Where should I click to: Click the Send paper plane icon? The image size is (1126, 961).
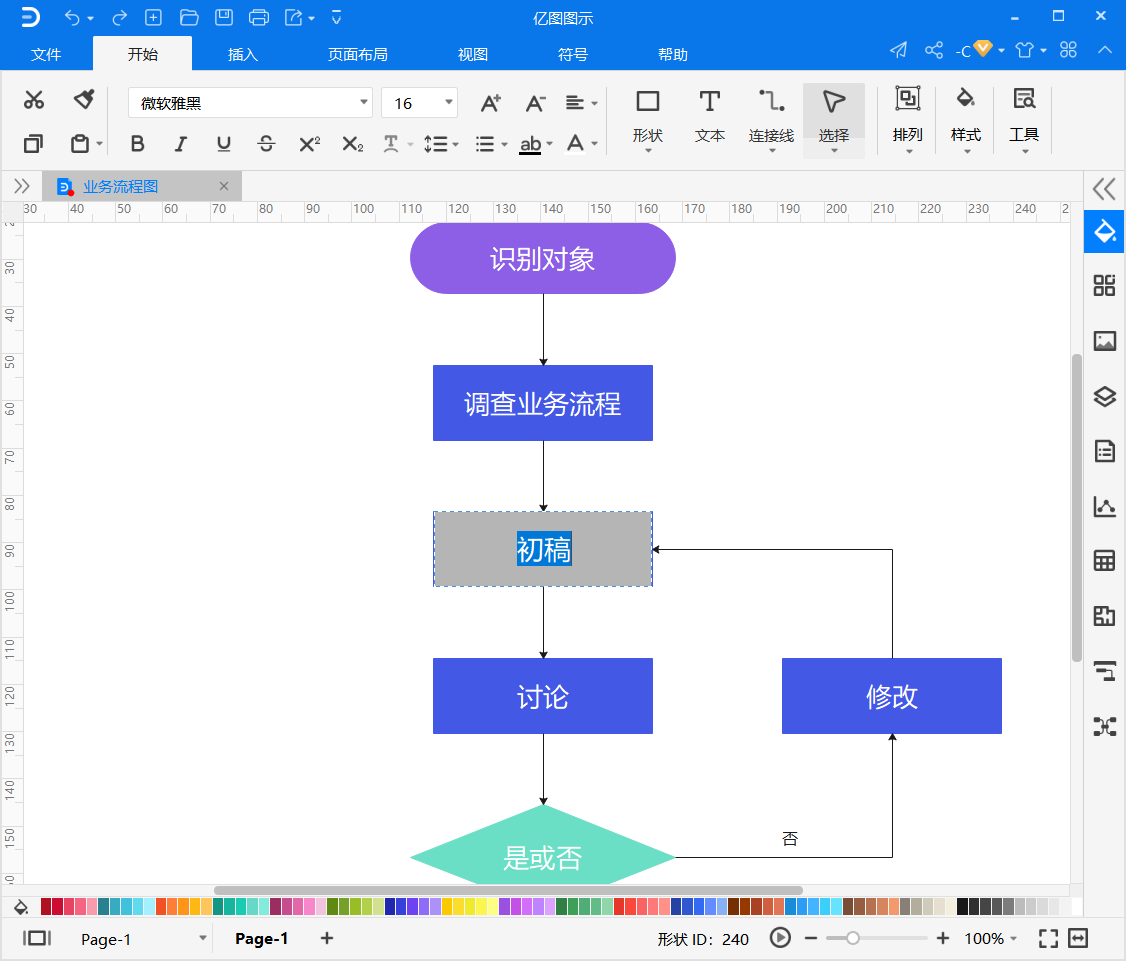point(898,50)
